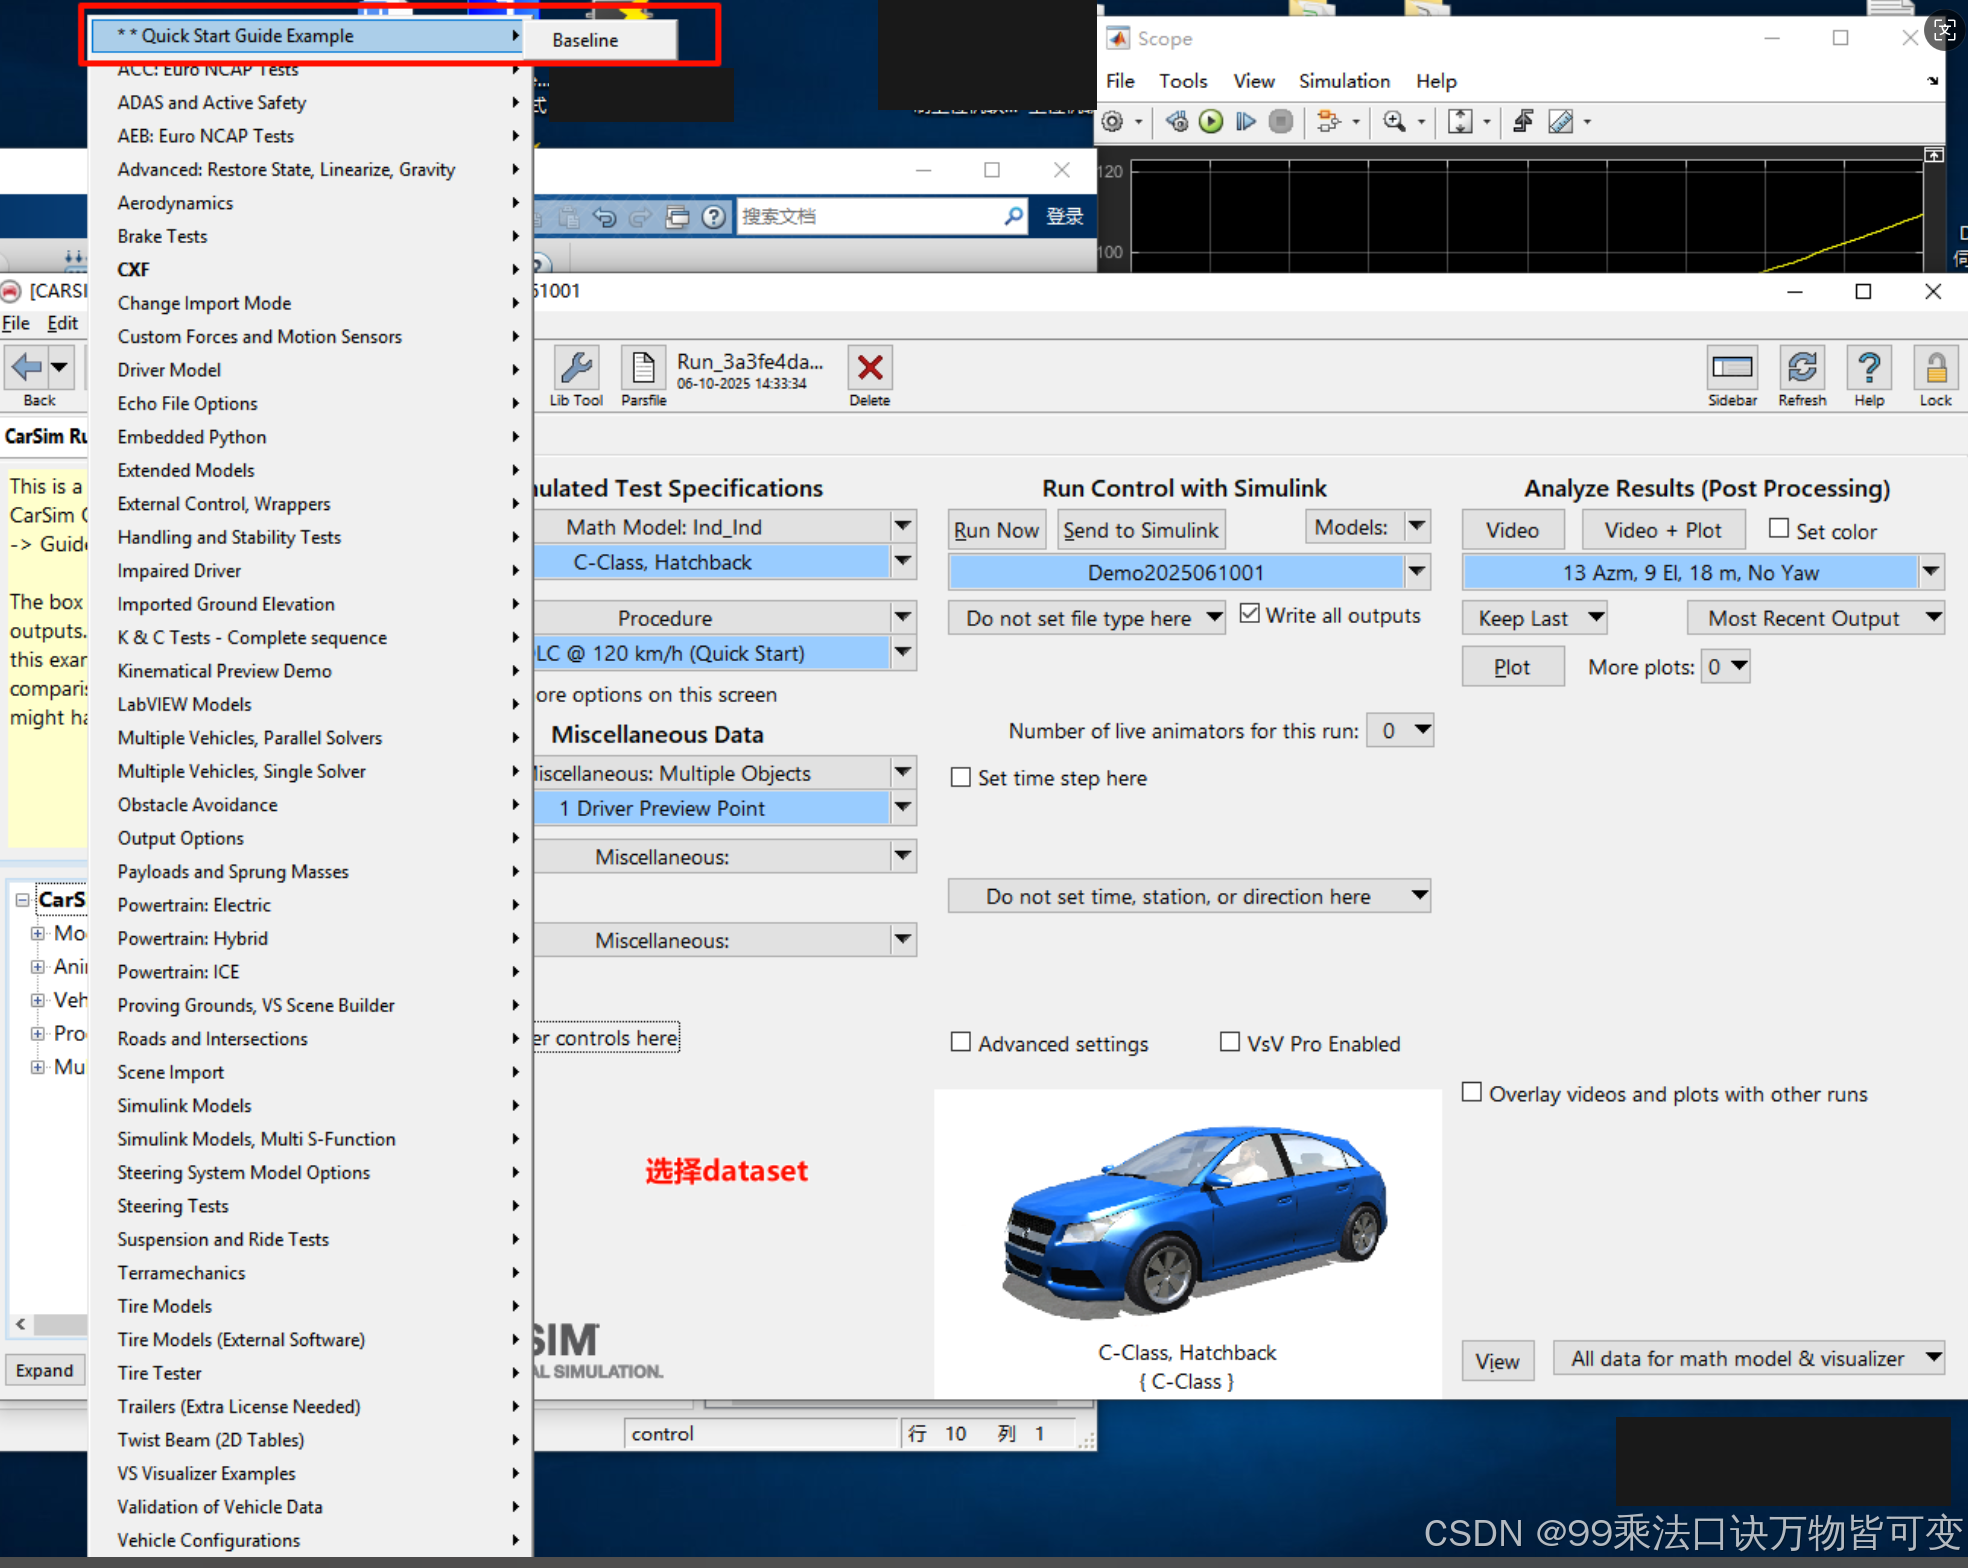Click the Lock padlock icon
This screenshot has width=1968, height=1568.
click(1934, 369)
